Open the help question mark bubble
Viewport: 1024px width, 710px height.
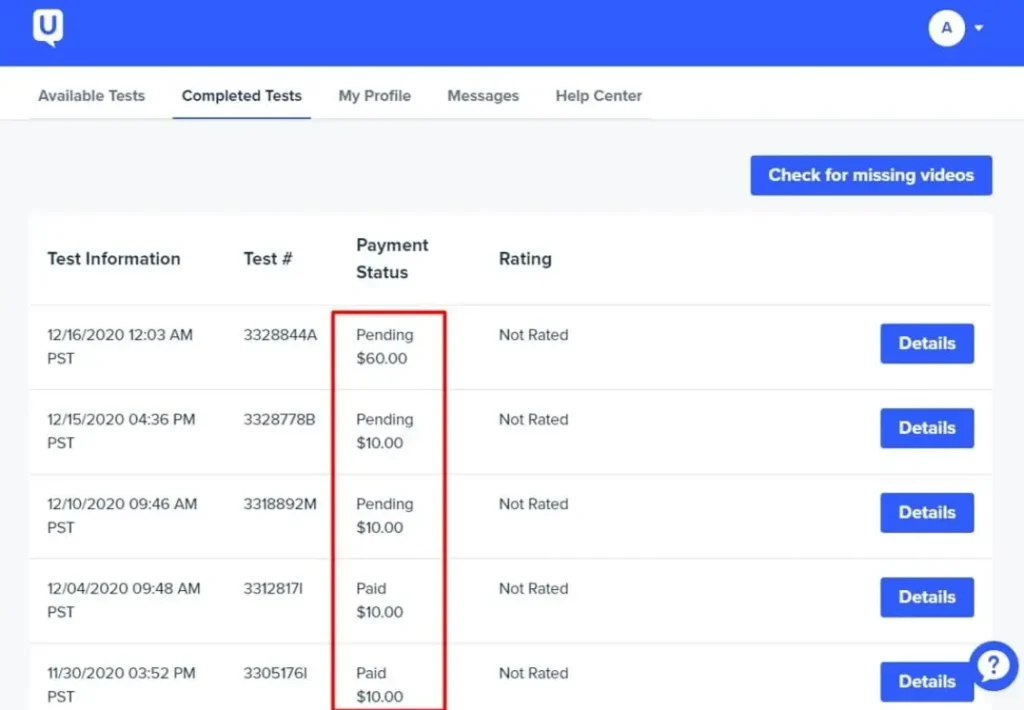click(993, 666)
